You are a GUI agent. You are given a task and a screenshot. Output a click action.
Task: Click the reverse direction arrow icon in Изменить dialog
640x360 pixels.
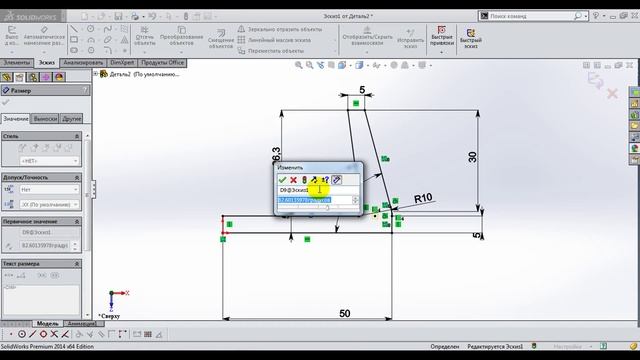314,180
